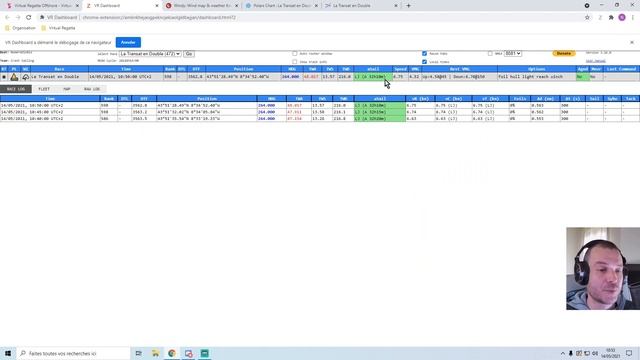Open the link under the version number

point(596,61)
